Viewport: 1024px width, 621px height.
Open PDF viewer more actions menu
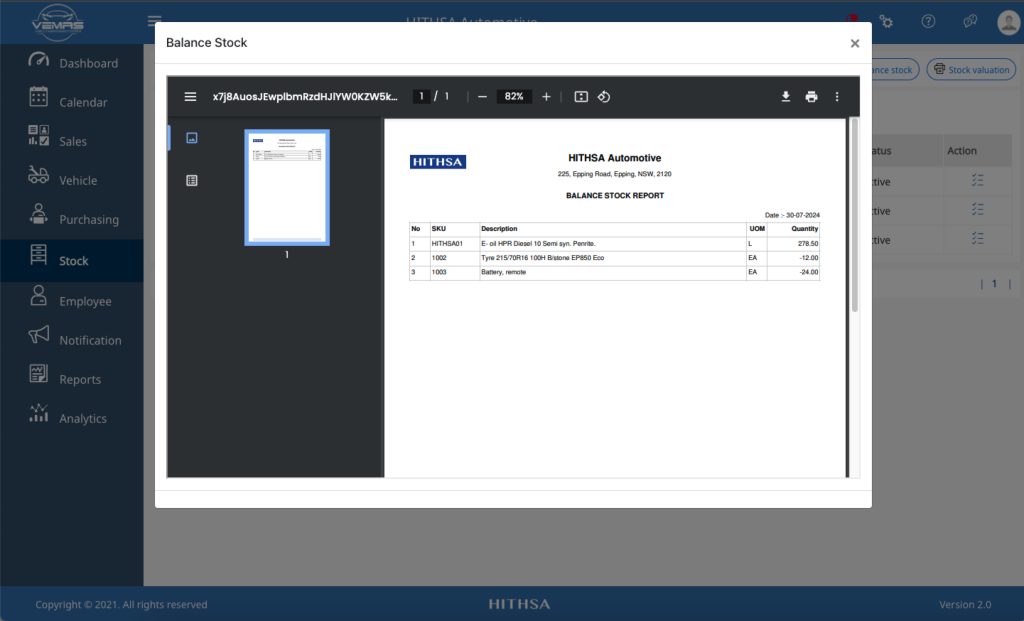[x=837, y=97]
